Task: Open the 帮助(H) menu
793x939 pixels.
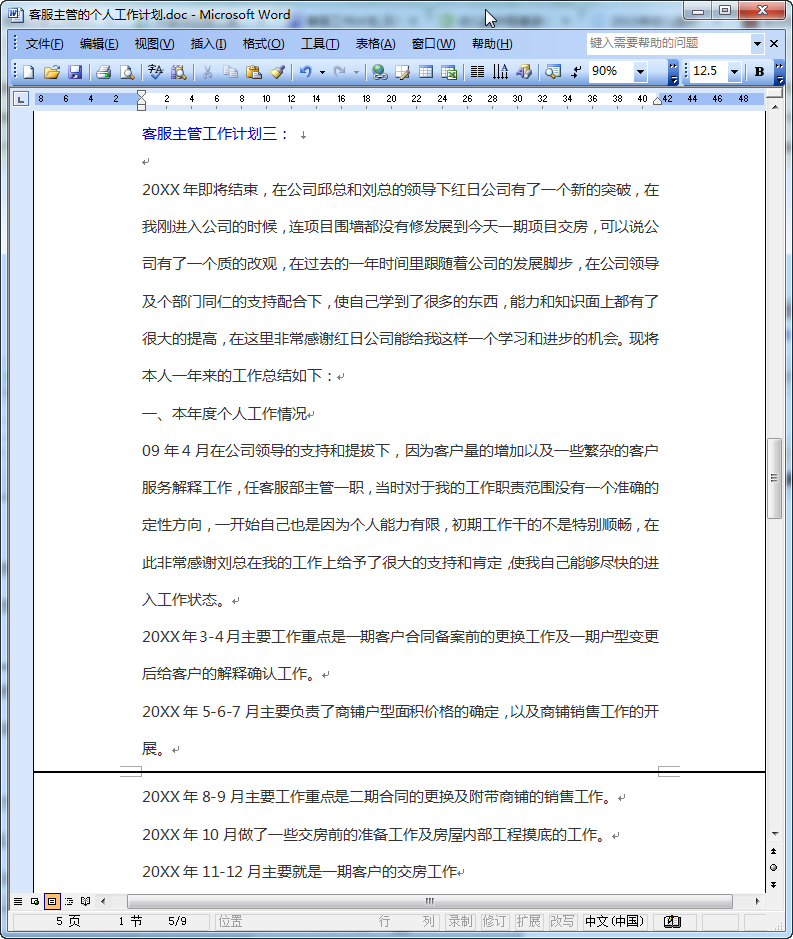Action: coord(492,44)
